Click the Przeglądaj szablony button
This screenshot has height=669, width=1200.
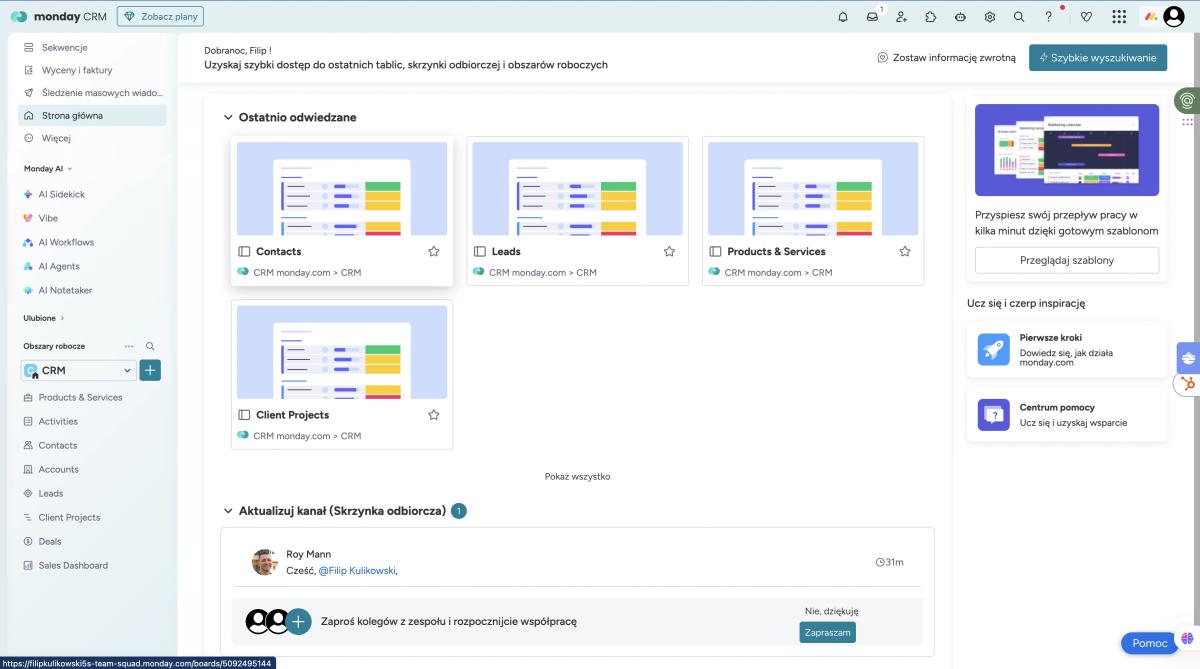(x=1067, y=260)
